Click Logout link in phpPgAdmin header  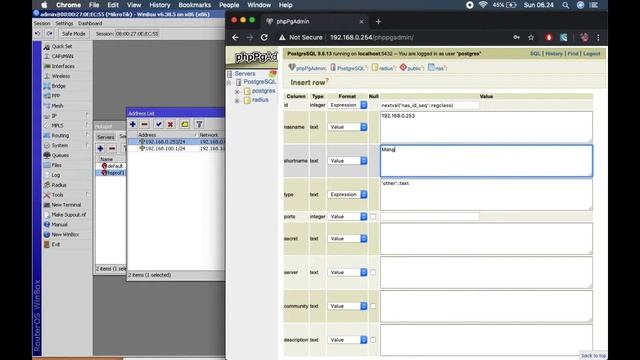(x=591, y=53)
